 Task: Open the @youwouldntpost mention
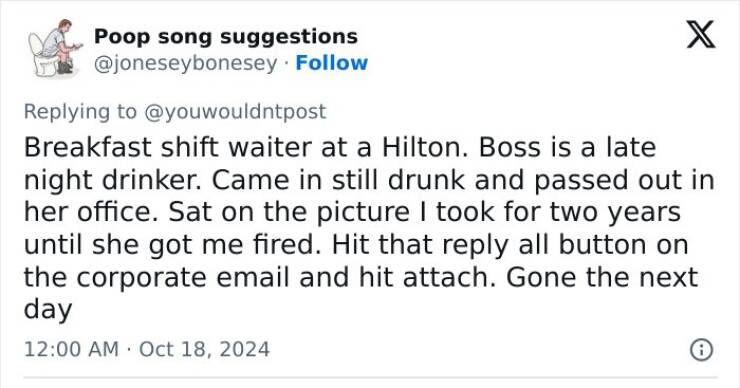(x=235, y=112)
